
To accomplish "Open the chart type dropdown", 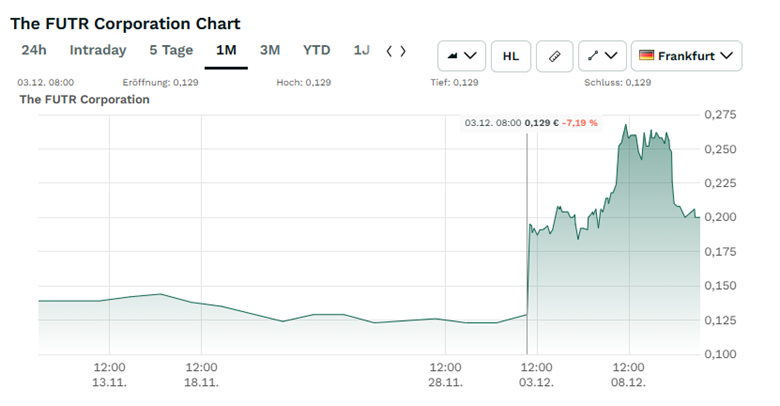I will (x=462, y=56).
